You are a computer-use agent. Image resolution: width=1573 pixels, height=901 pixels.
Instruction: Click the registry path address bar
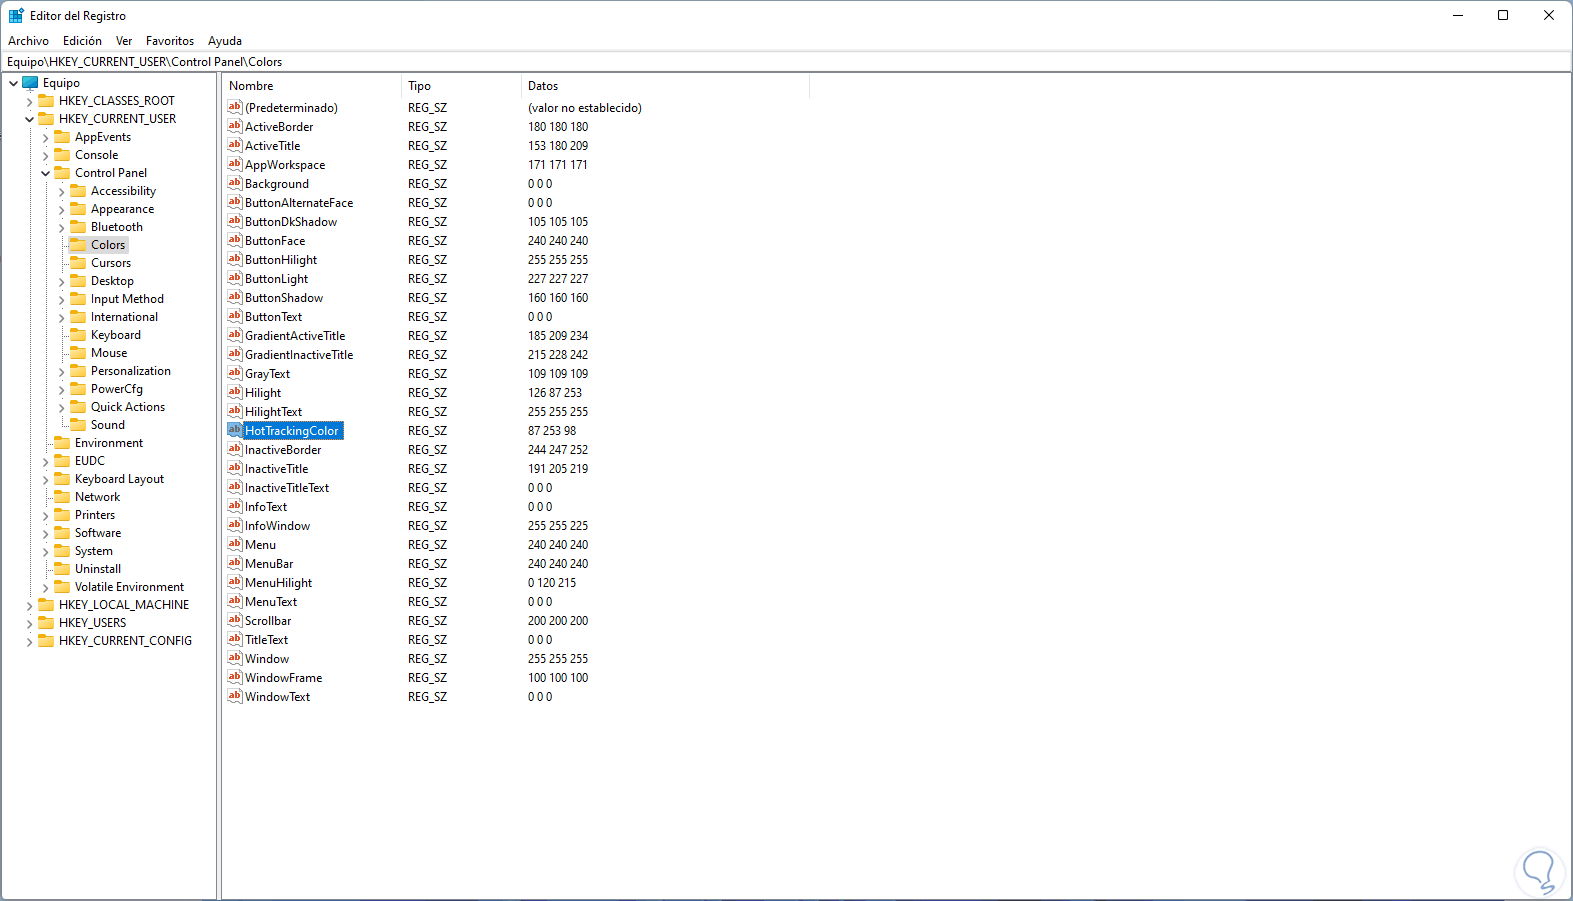[786, 61]
